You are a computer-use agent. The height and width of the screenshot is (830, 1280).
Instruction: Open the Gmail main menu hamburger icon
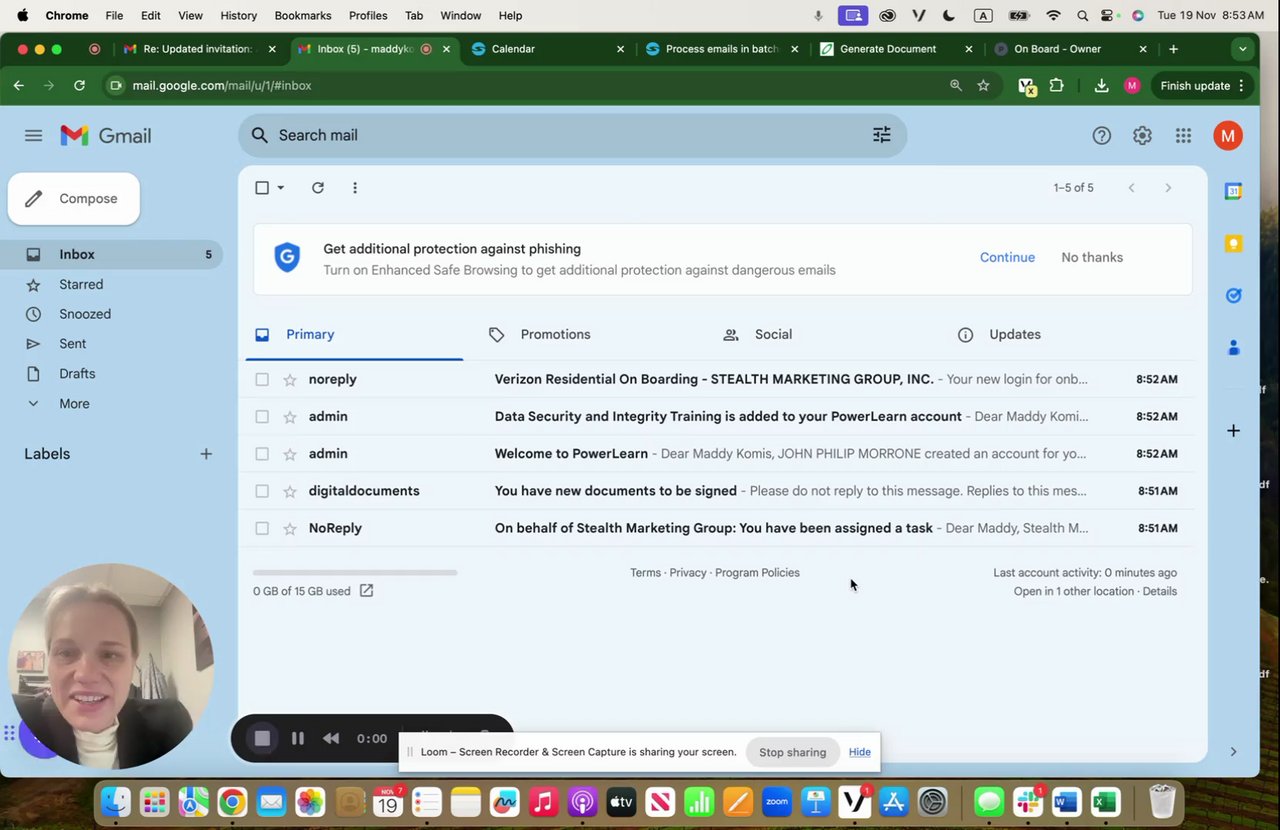click(33, 136)
